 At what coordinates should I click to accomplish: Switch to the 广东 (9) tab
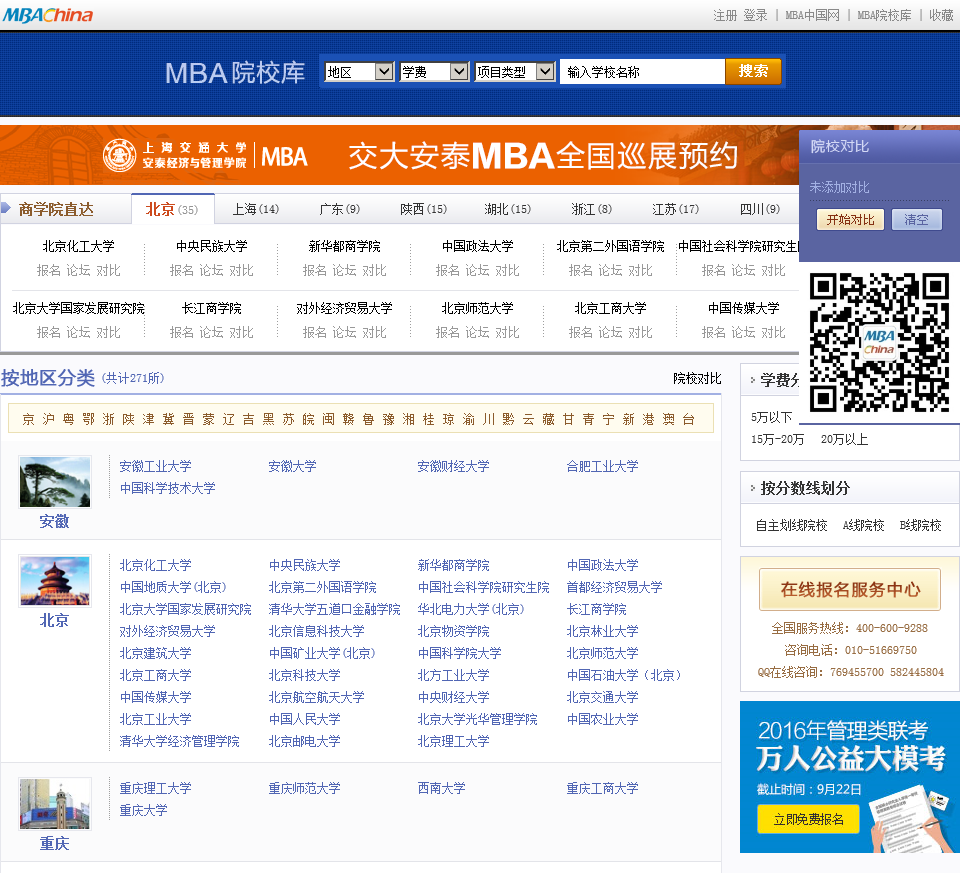tap(340, 209)
